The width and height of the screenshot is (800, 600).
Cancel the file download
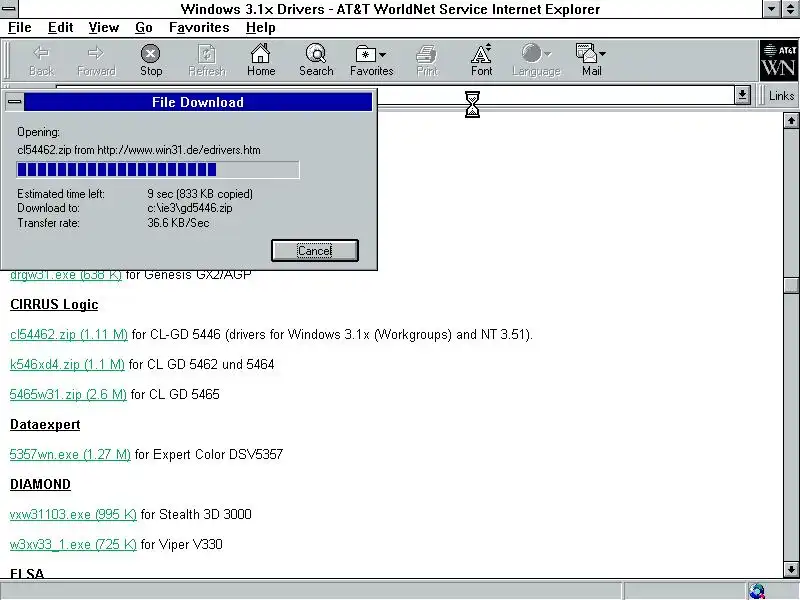point(315,251)
